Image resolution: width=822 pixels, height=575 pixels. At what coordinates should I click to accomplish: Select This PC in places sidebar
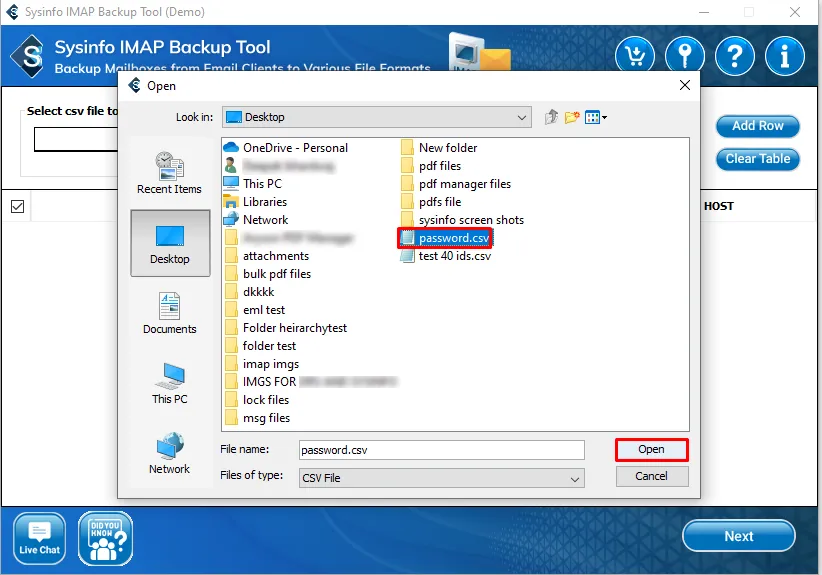169,383
